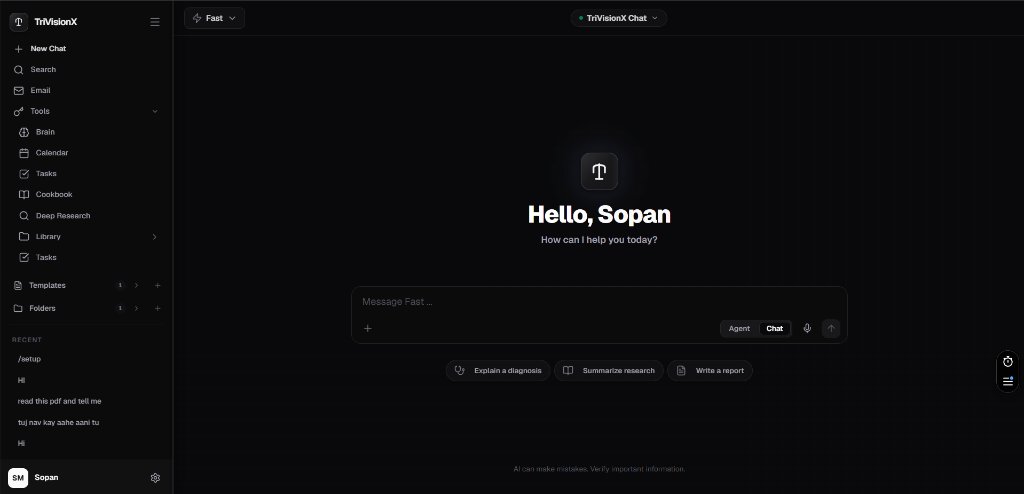Image resolution: width=1024 pixels, height=494 pixels.
Task: Expand the Library chevron arrow
Action: (155, 237)
